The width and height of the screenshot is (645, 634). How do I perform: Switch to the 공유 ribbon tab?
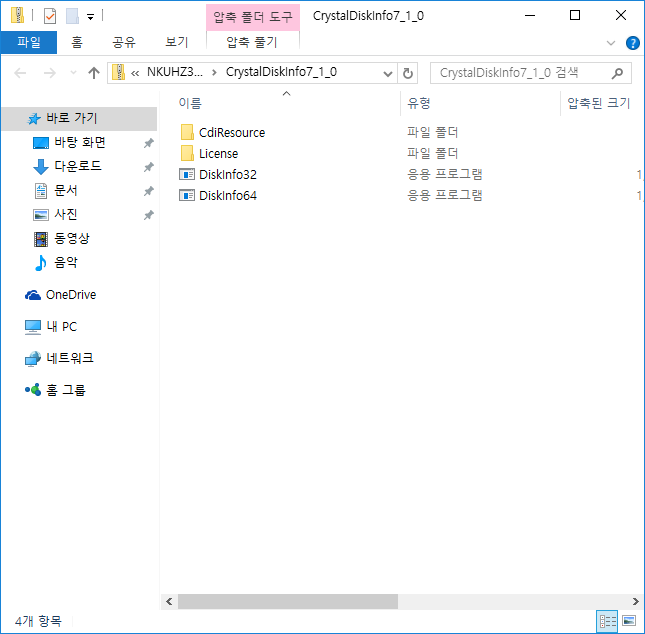[x=124, y=42]
